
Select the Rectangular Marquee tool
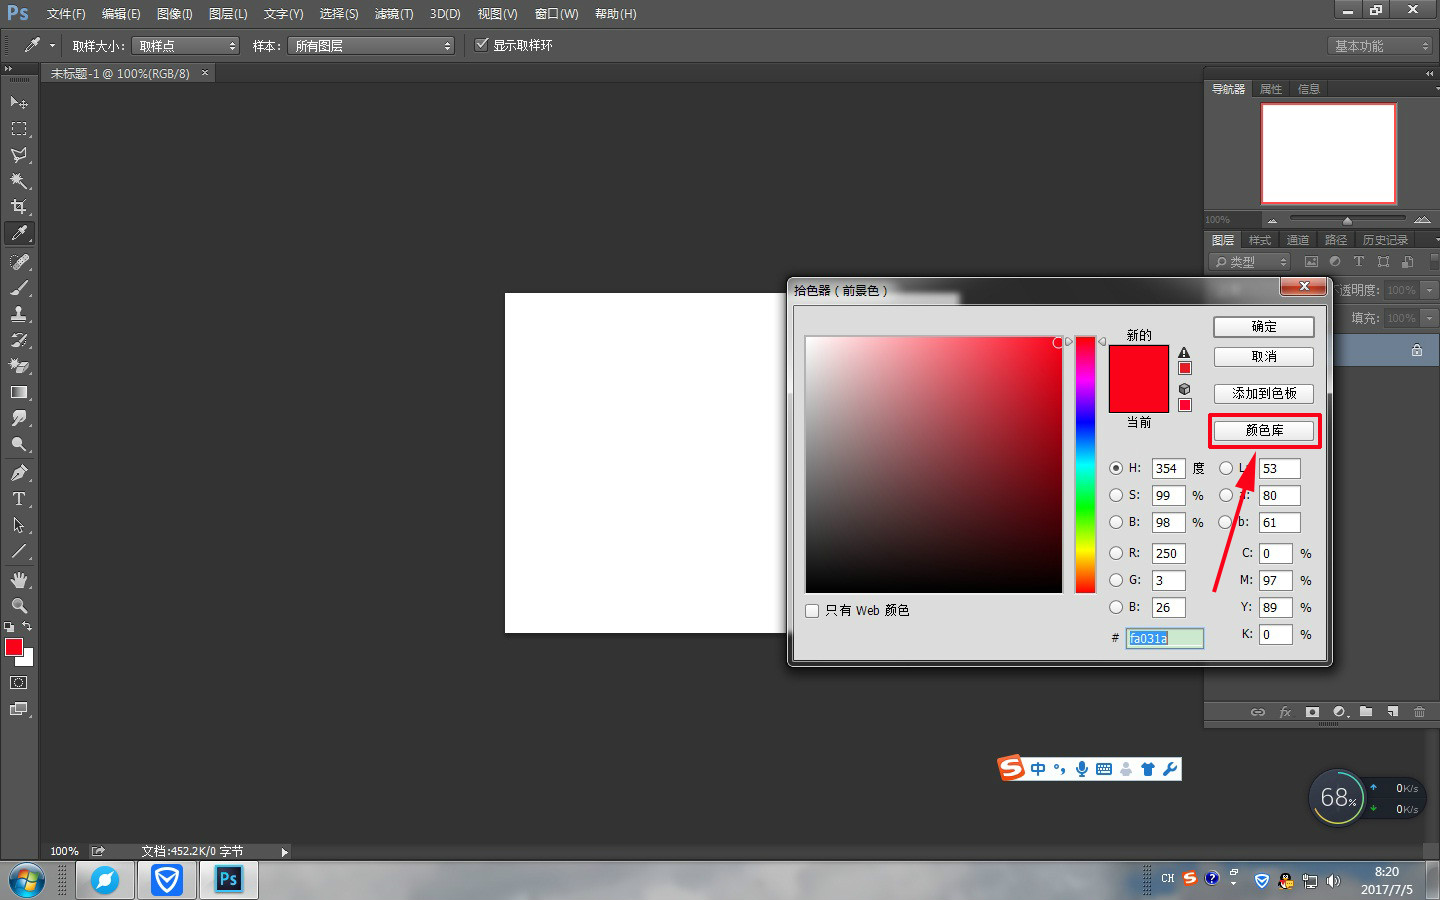19,129
